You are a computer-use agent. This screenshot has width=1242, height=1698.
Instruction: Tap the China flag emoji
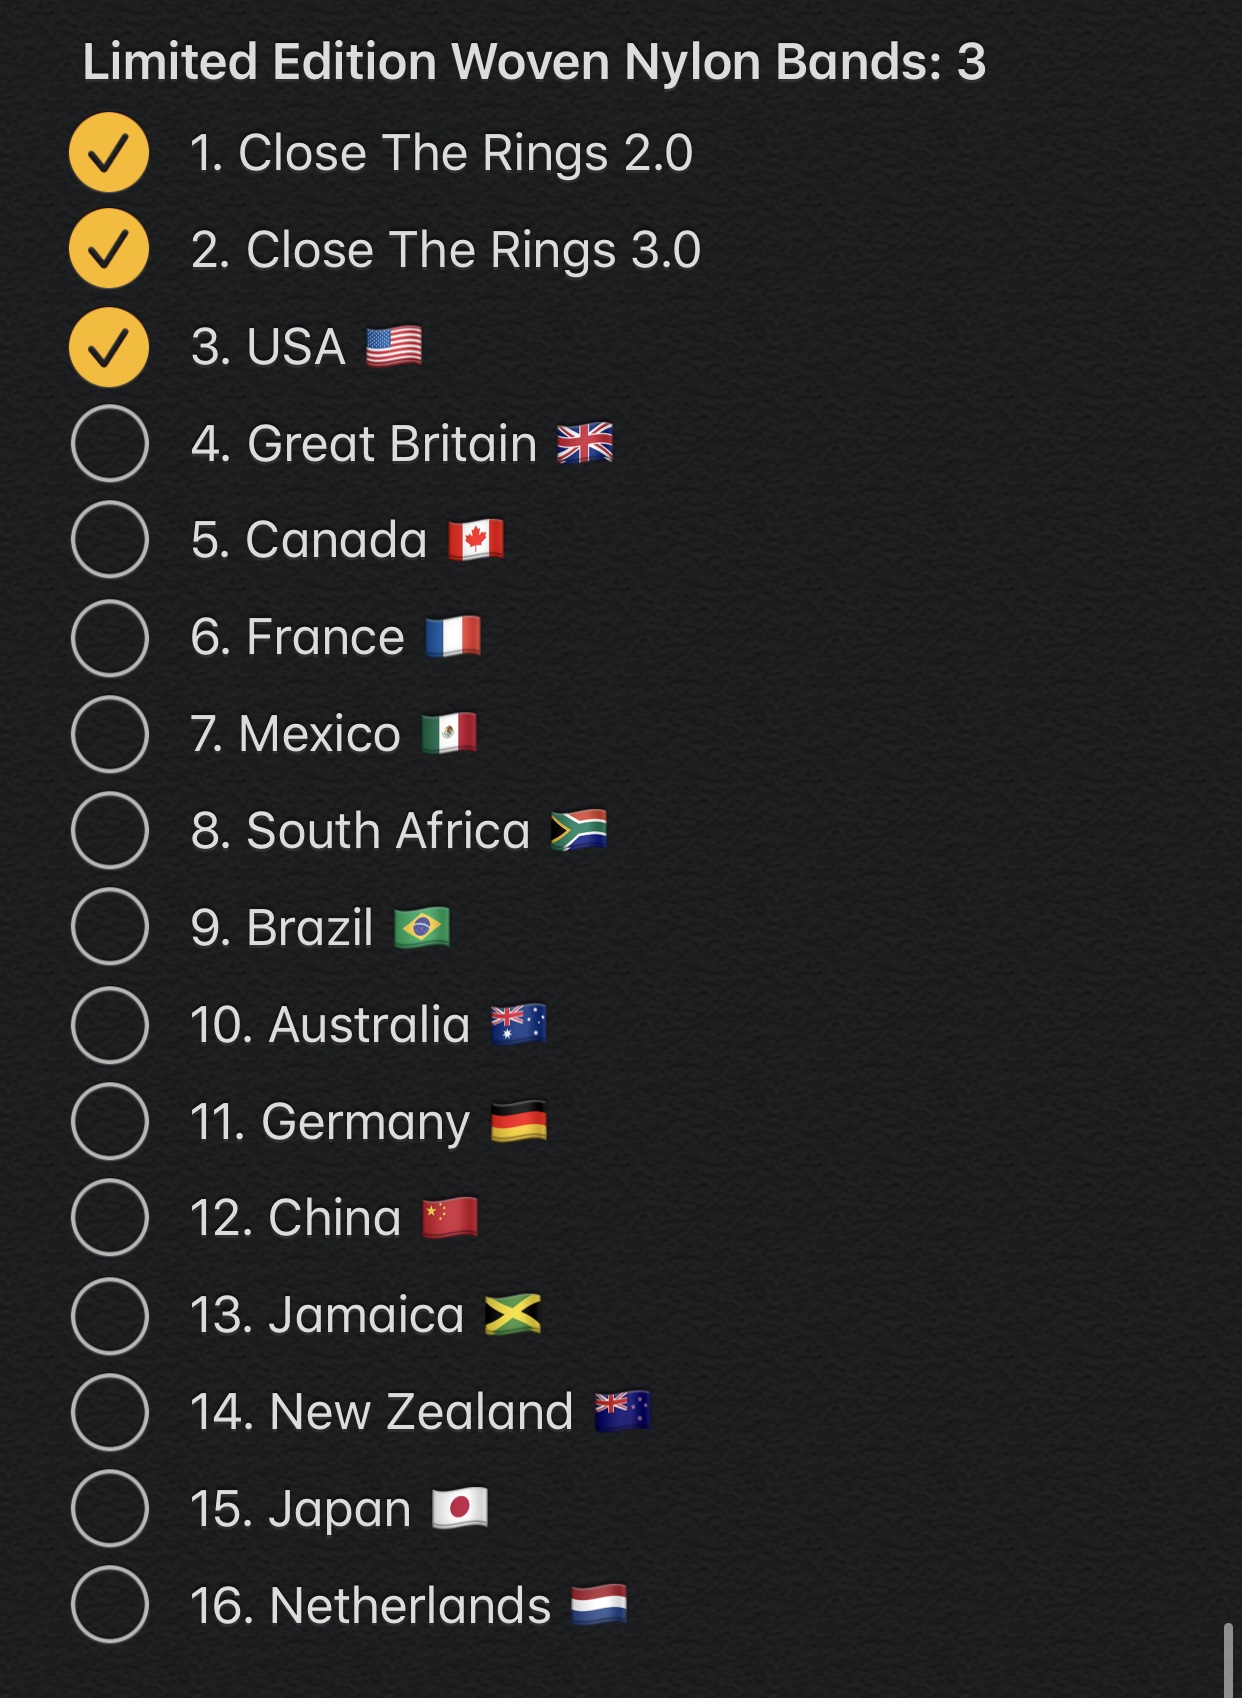450,1218
